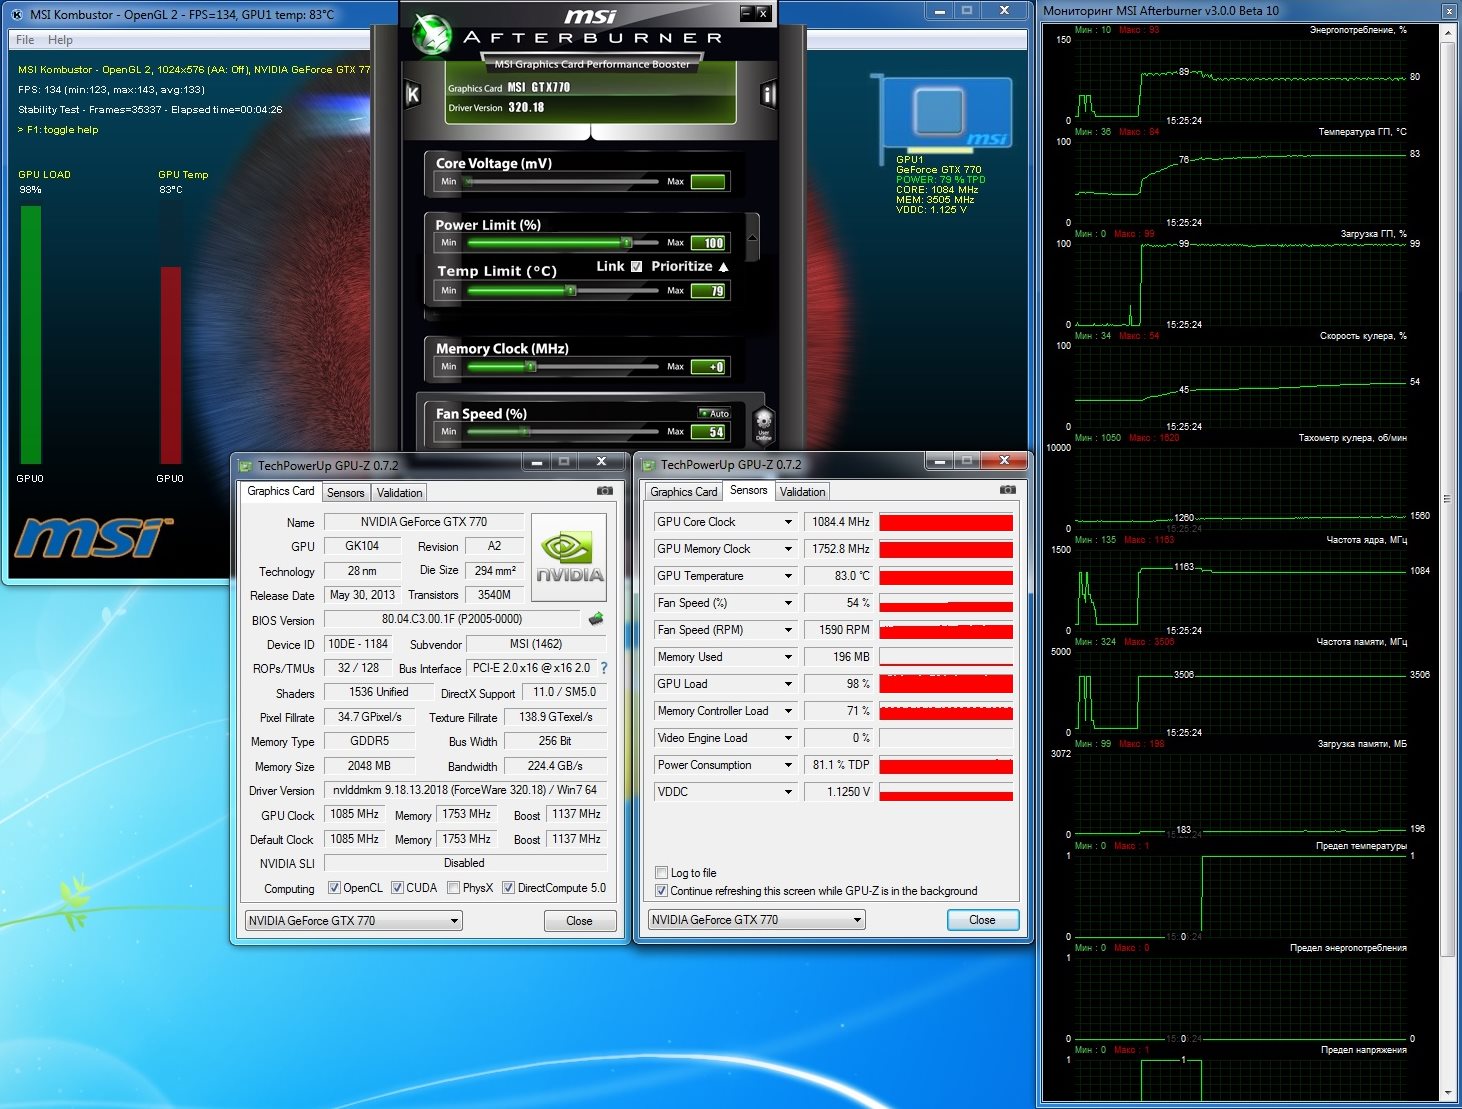Click the Bus Interface question mark icon
The width and height of the screenshot is (1462, 1109).
[603, 668]
